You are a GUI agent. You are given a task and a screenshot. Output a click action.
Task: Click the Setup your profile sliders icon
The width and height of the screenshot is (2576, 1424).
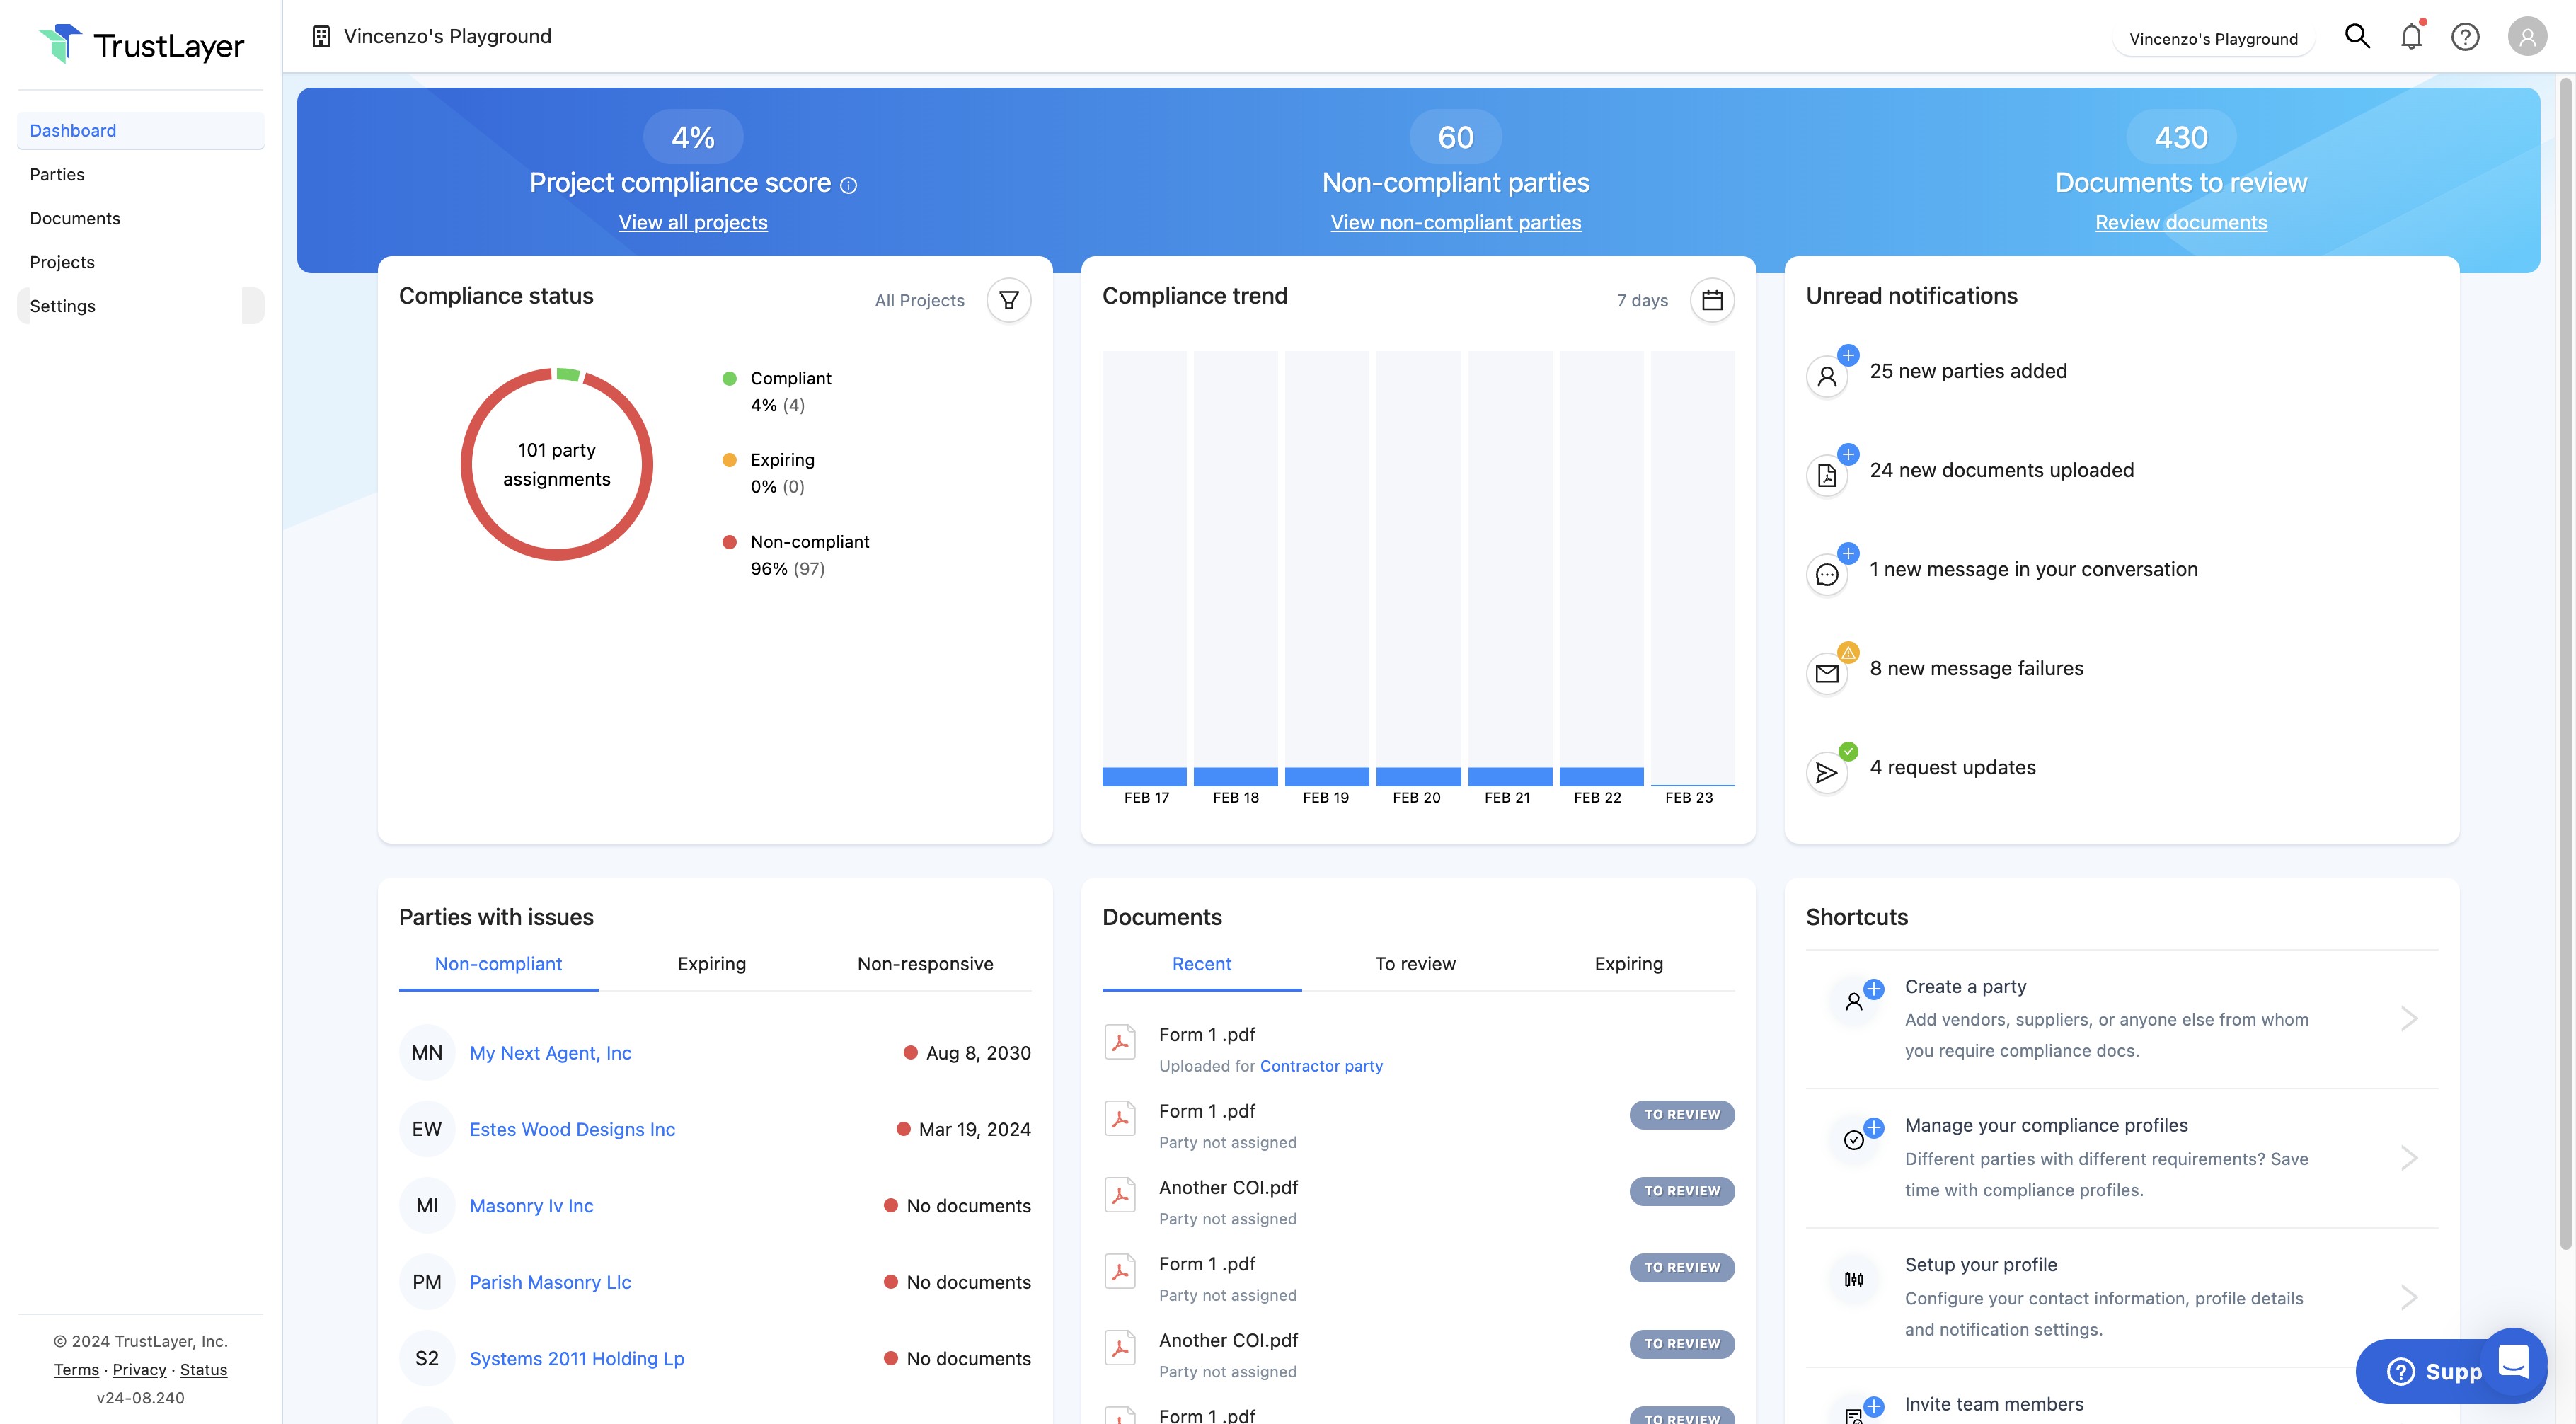click(x=1854, y=1279)
